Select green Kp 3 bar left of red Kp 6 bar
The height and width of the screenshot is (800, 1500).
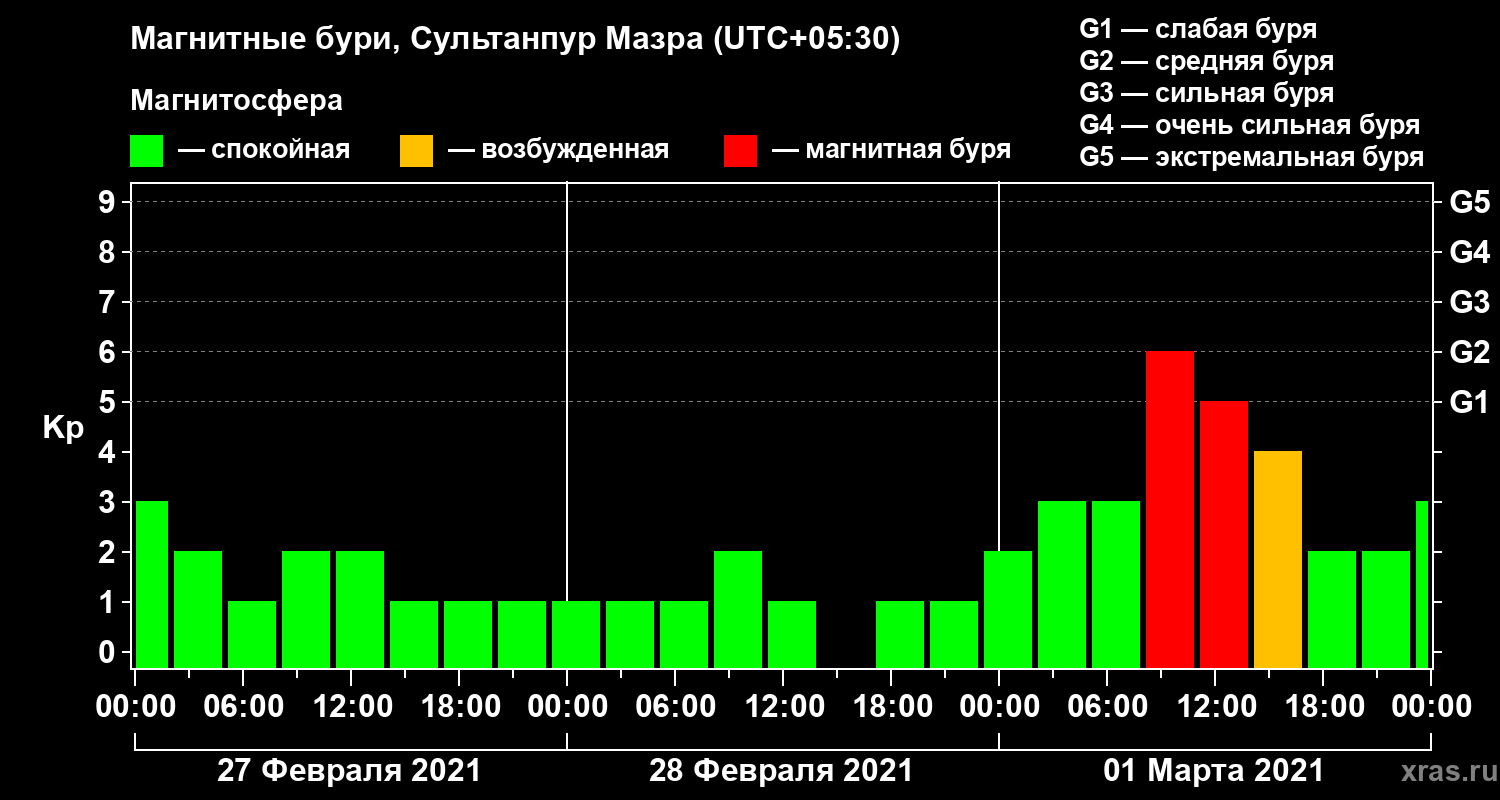(1116, 585)
